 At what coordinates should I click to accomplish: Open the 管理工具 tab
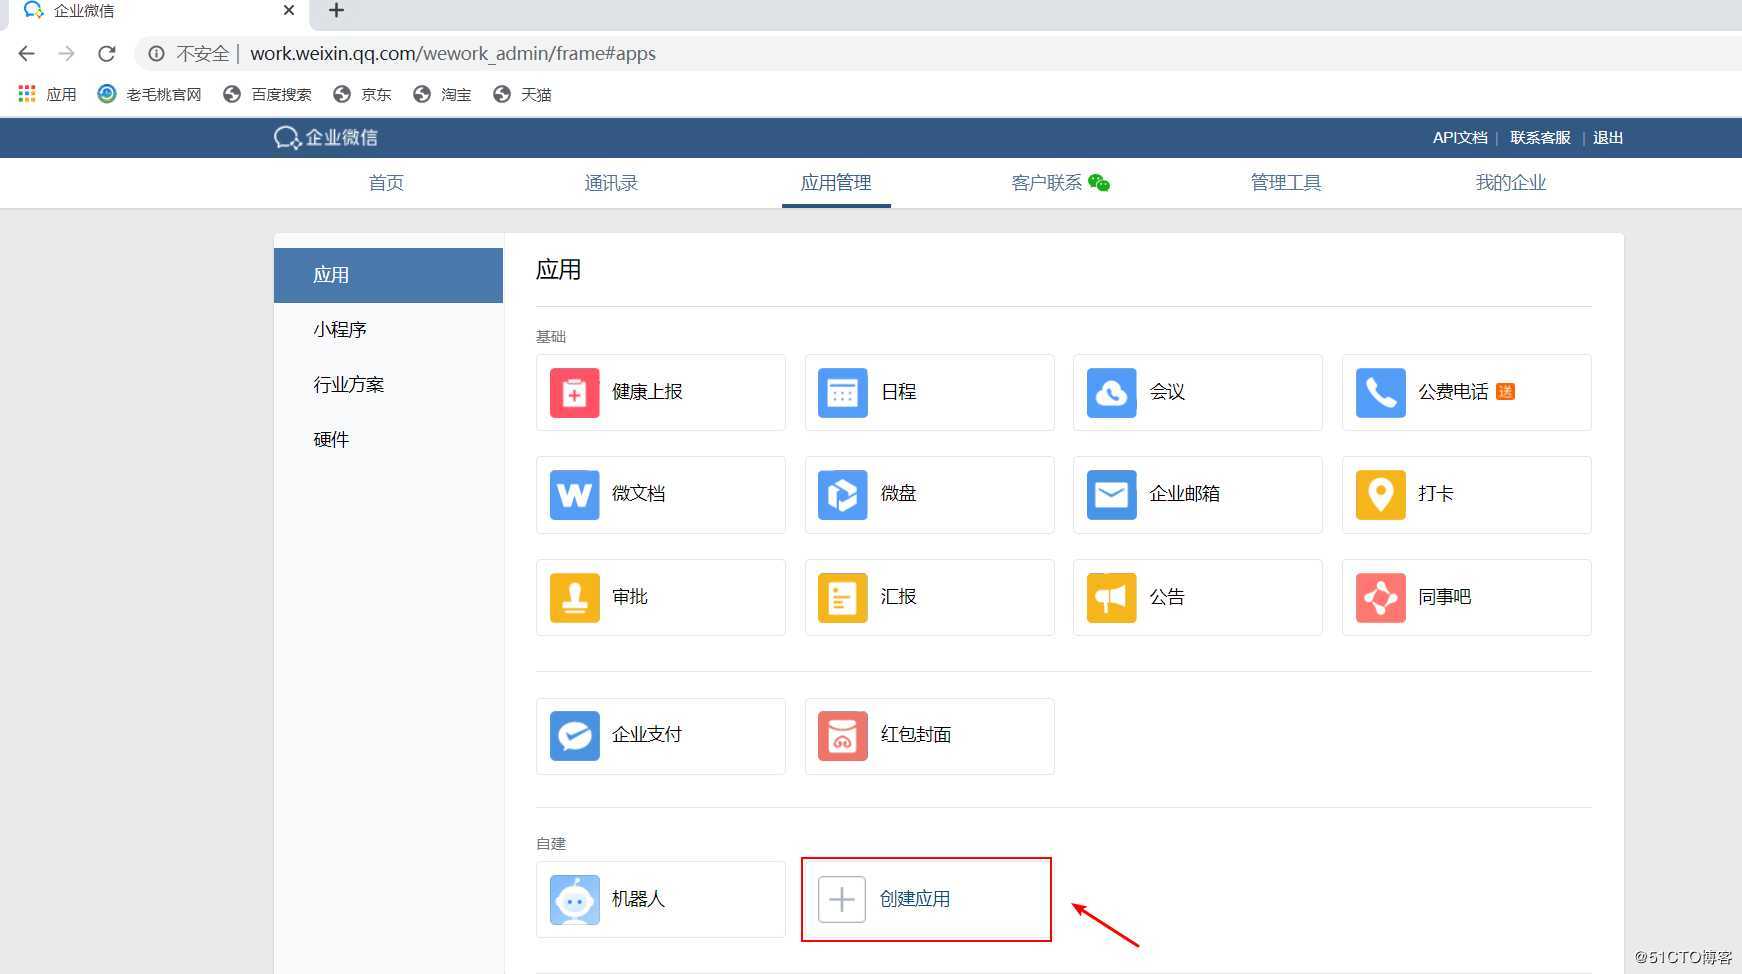click(x=1286, y=183)
